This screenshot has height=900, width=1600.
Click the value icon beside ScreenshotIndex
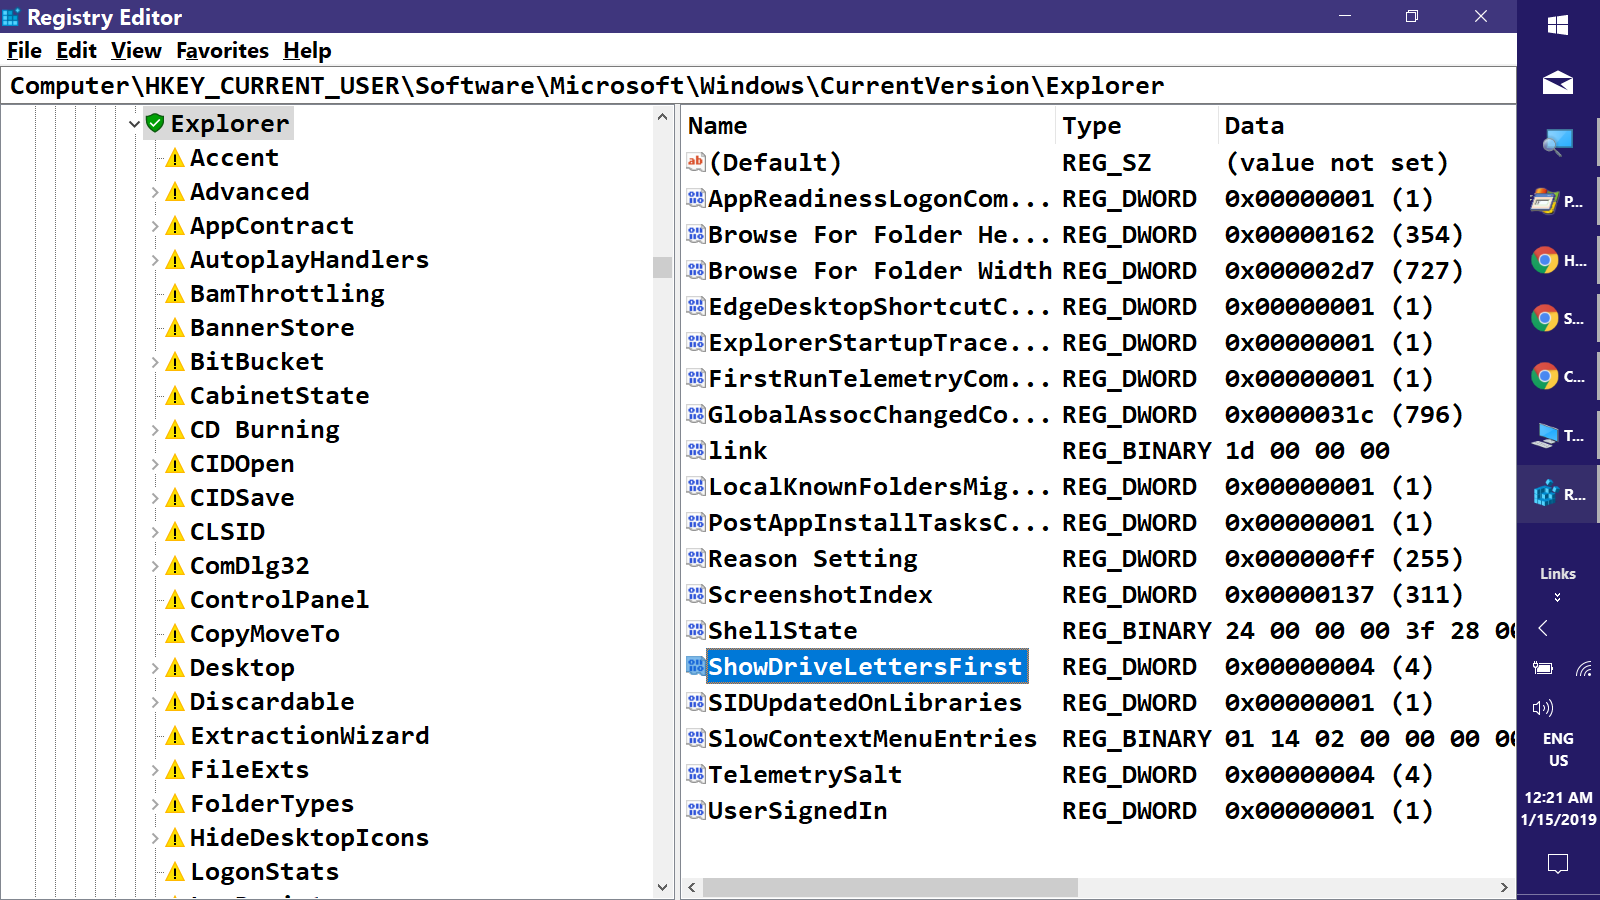click(x=696, y=594)
